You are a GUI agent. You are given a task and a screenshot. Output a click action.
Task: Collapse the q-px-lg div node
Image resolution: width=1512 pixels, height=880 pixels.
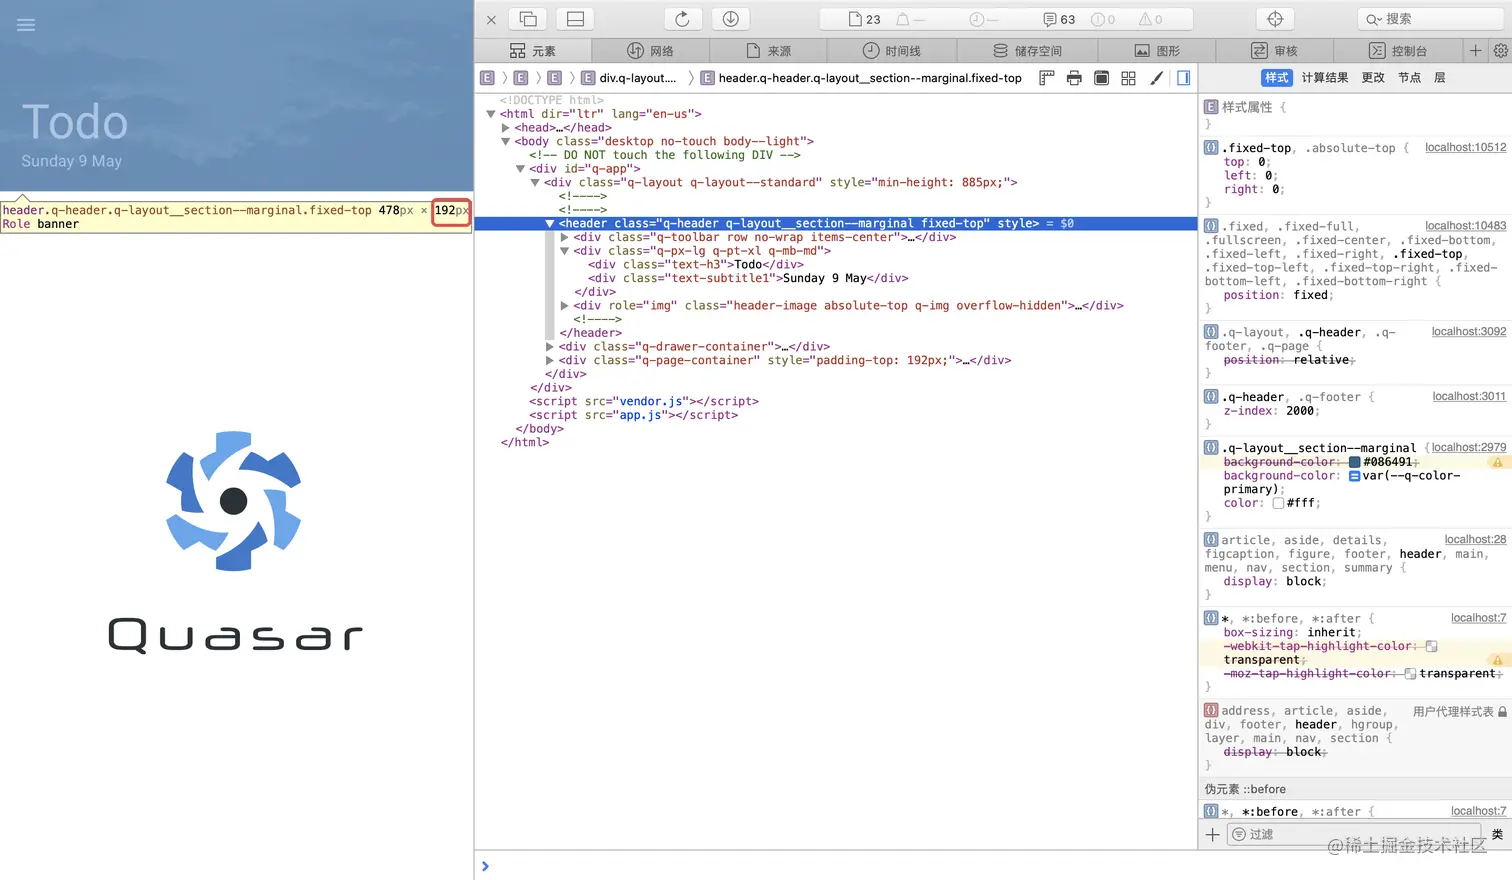(564, 251)
